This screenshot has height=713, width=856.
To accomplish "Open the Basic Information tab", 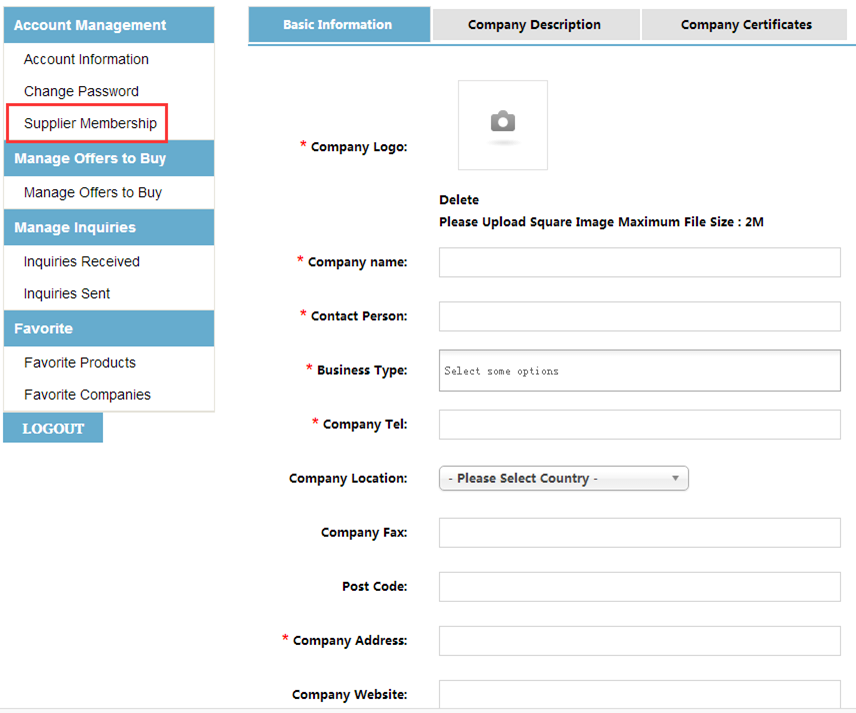I will (339, 25).
